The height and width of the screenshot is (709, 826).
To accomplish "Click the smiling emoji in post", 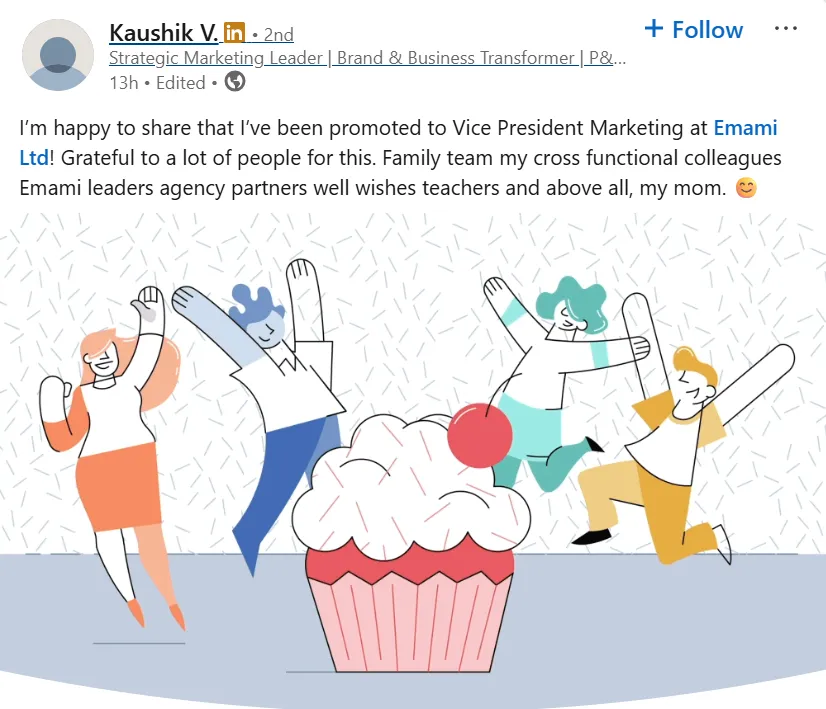I will (746, 188).
